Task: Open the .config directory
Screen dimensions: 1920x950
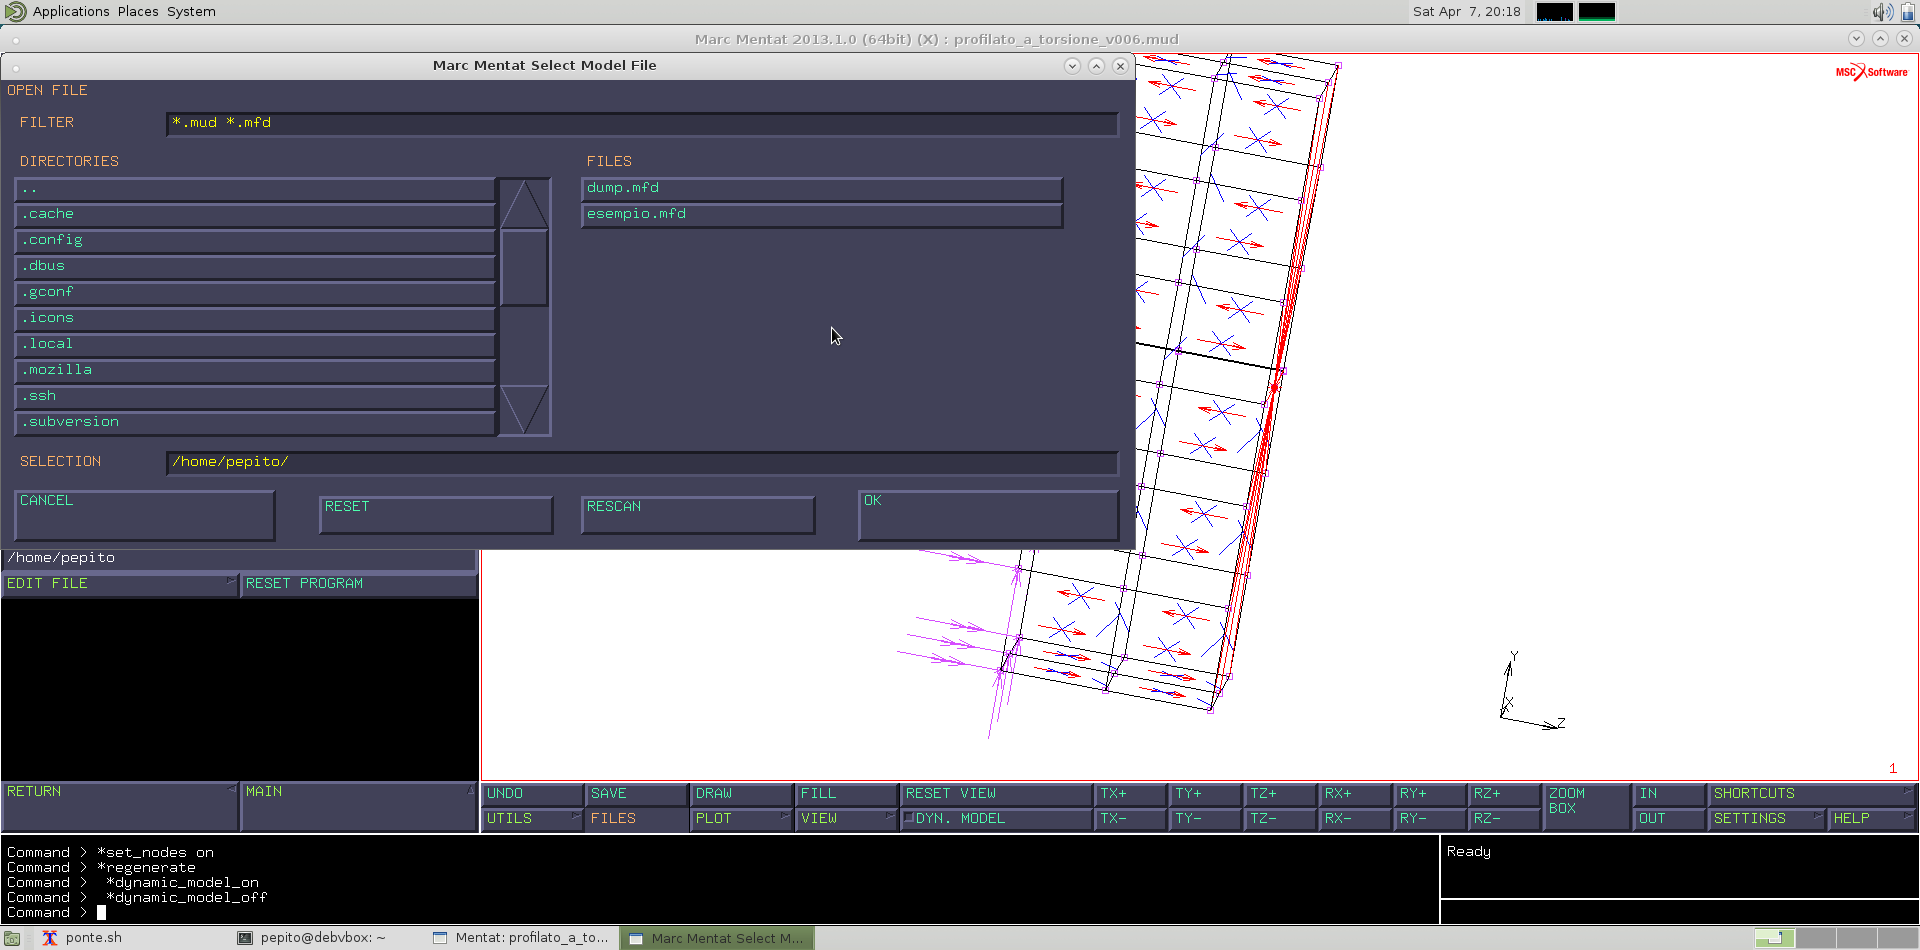Action: [255, 241]
